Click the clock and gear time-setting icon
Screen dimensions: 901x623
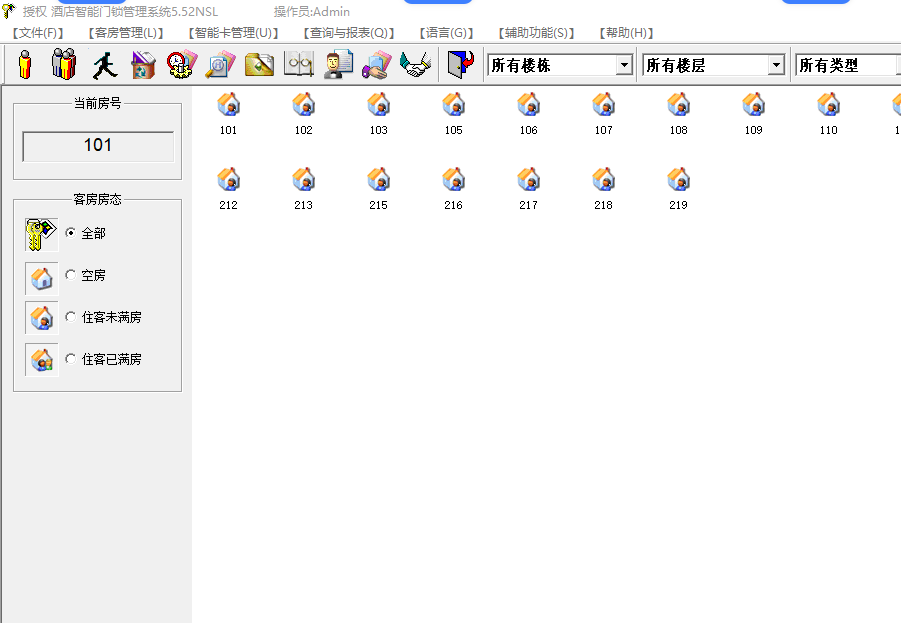click(180, 63)
